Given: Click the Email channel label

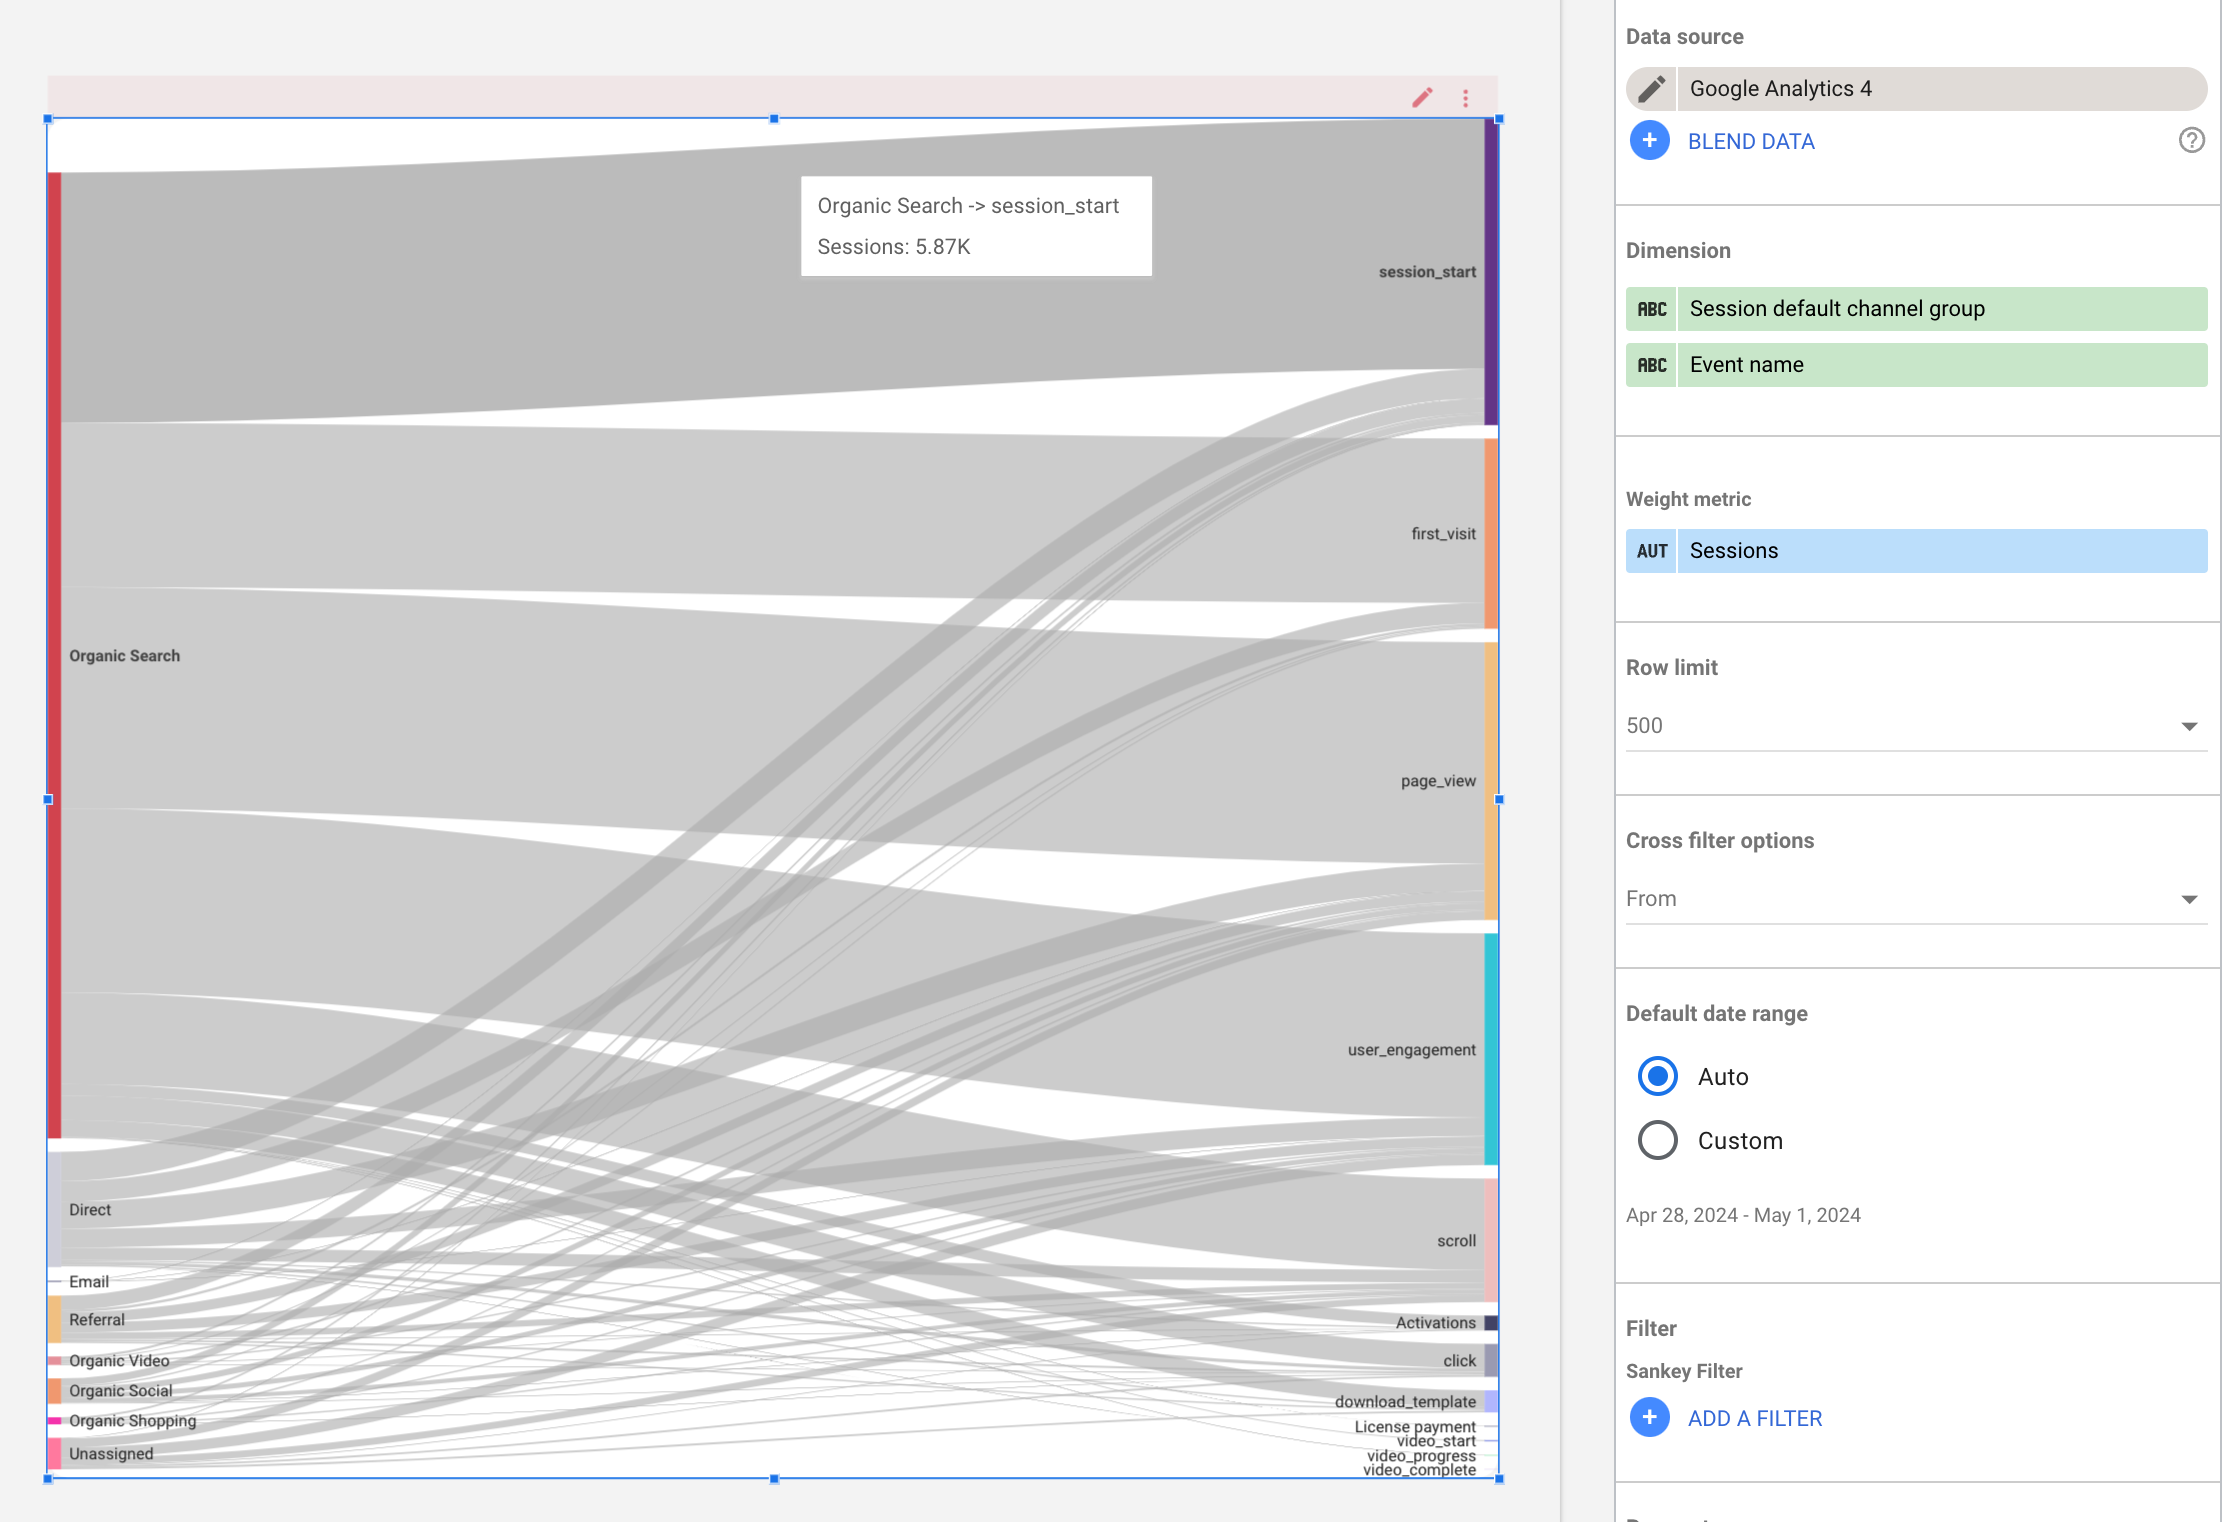Looking at the screenshot, I should coord(89,1282).
